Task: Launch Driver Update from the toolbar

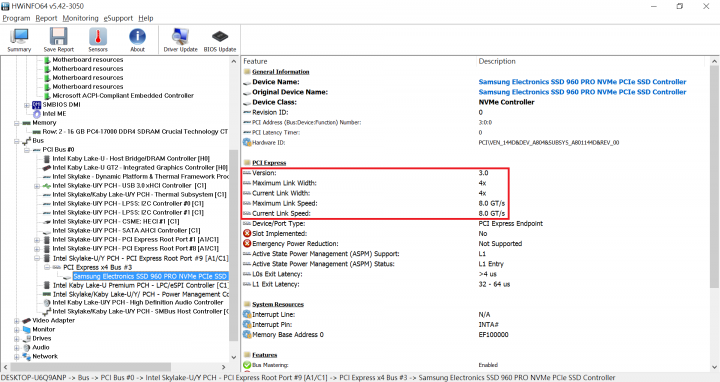Action: point(180,40)
